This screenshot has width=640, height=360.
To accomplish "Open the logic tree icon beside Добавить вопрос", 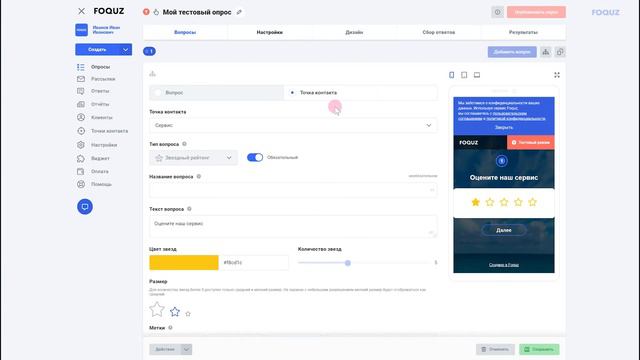I will point(546,52).
